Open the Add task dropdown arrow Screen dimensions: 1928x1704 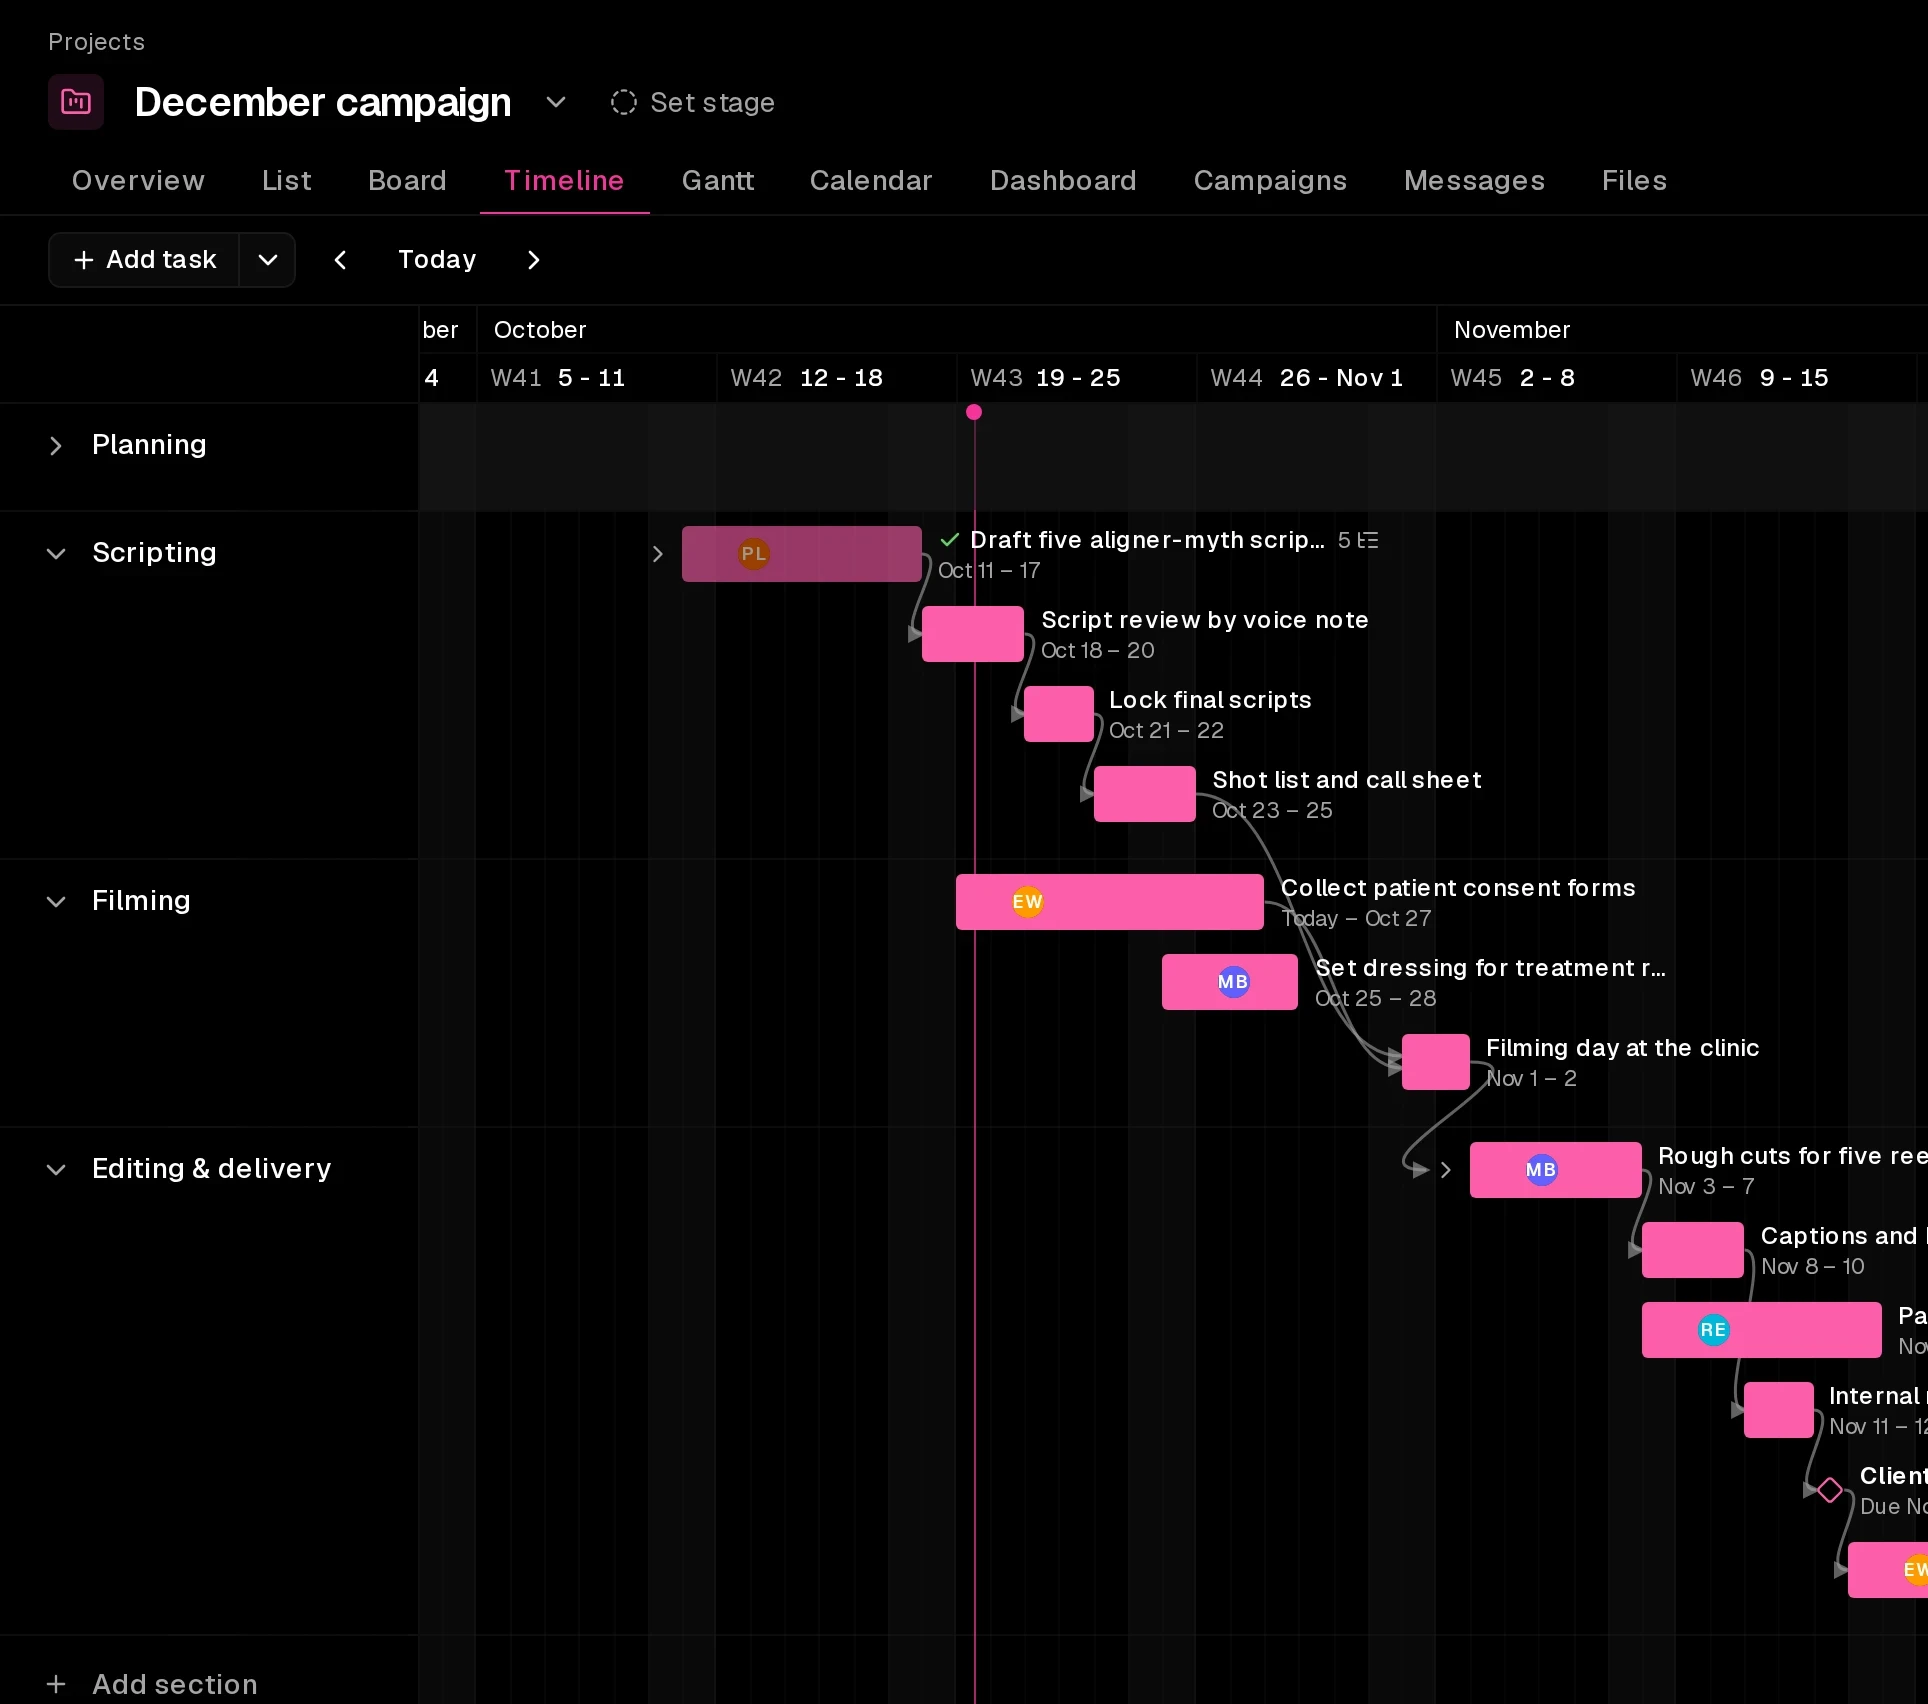pyautogui.click(x=267, y=260)
